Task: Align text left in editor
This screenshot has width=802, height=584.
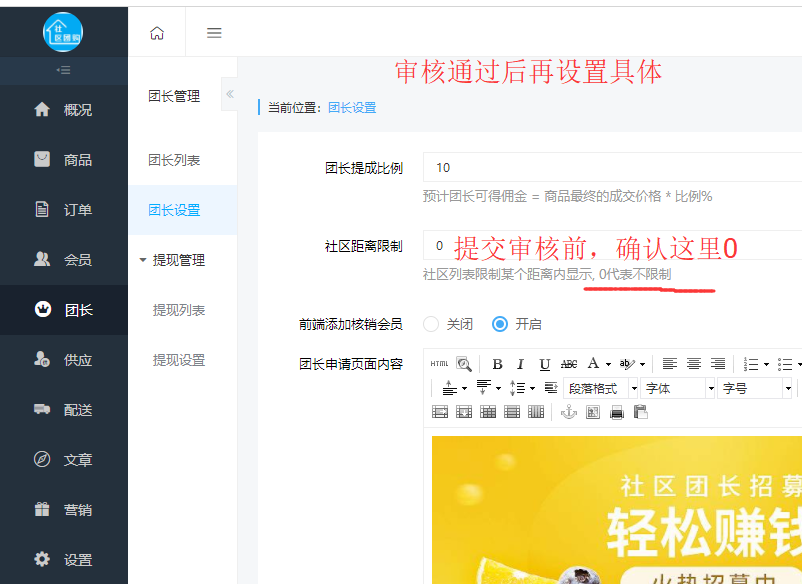Action: click(x=670, y=364)
